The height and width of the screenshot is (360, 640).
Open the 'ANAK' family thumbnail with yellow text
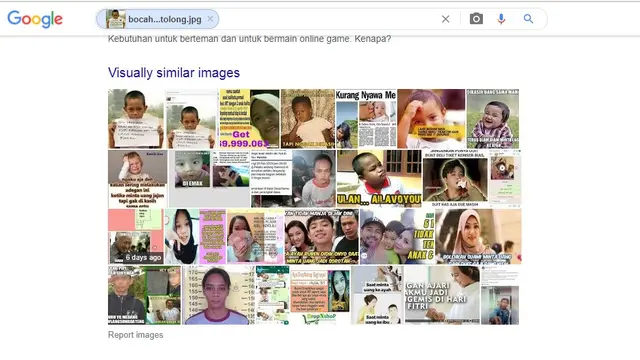pyautogui.click(x=397, y=237)
